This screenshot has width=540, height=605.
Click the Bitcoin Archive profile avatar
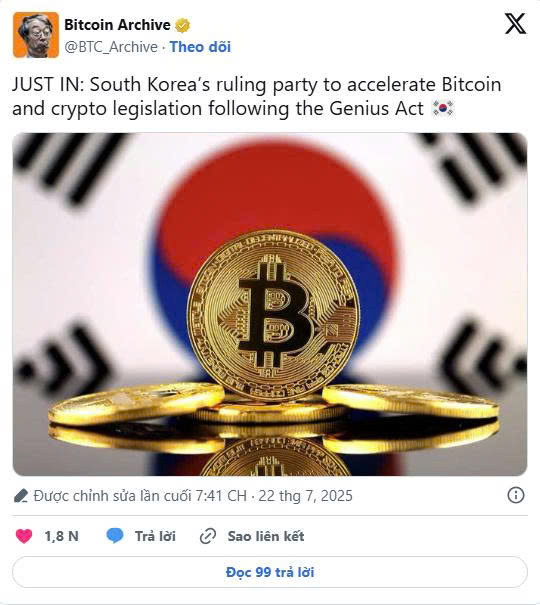36,35
